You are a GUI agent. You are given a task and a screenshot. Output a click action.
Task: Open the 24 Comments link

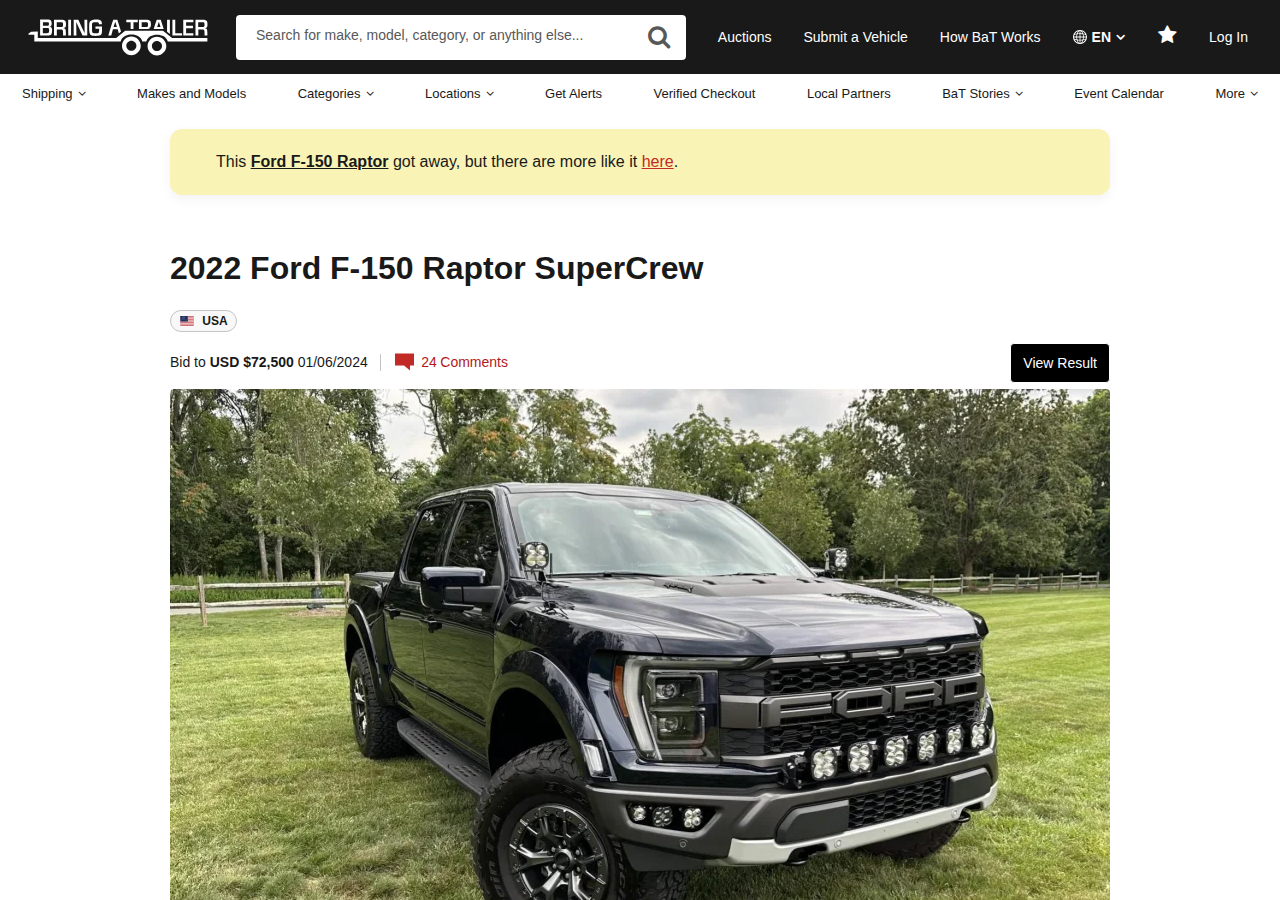point(464,362)
